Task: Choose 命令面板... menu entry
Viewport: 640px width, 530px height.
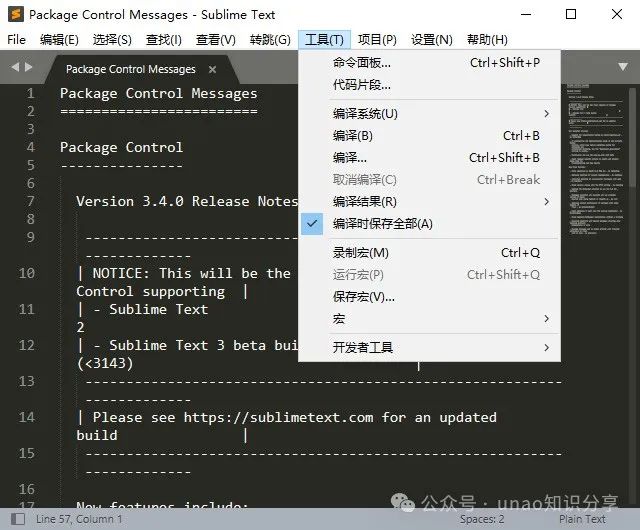Action: coord(429,63)
